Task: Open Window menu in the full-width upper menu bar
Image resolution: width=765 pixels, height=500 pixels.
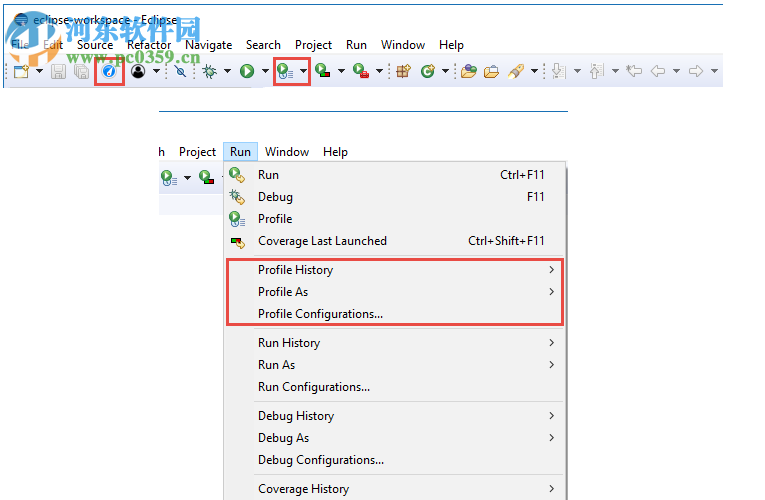Action: (x=403, y=45)
